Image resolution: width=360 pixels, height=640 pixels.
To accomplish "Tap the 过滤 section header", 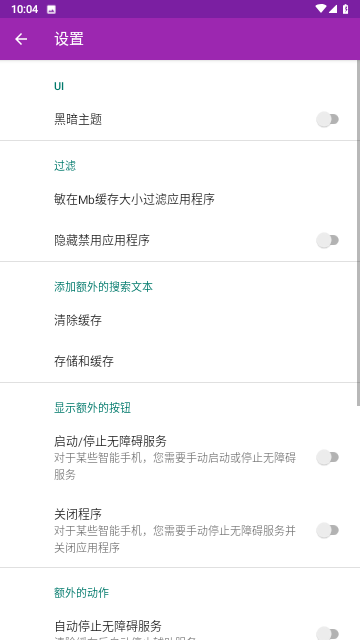I will (65, 166).
